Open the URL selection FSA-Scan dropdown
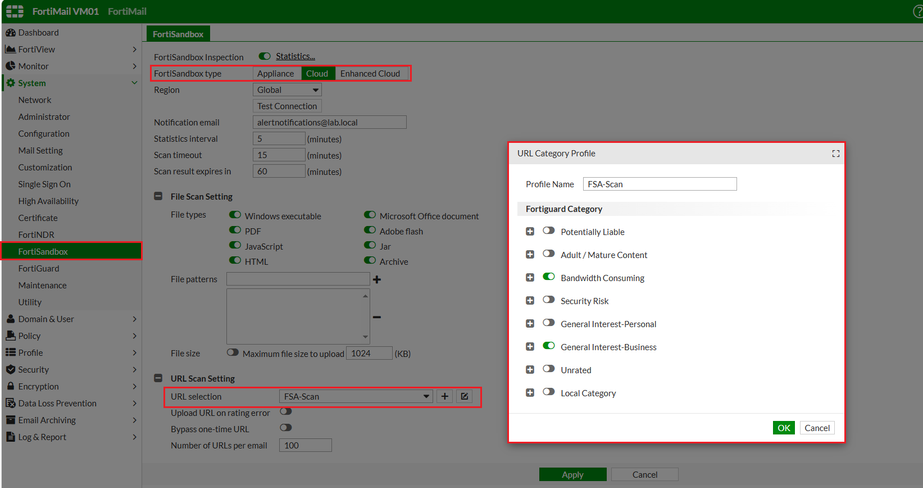Viewport: 923px width, 488px height. coord(356,397)
